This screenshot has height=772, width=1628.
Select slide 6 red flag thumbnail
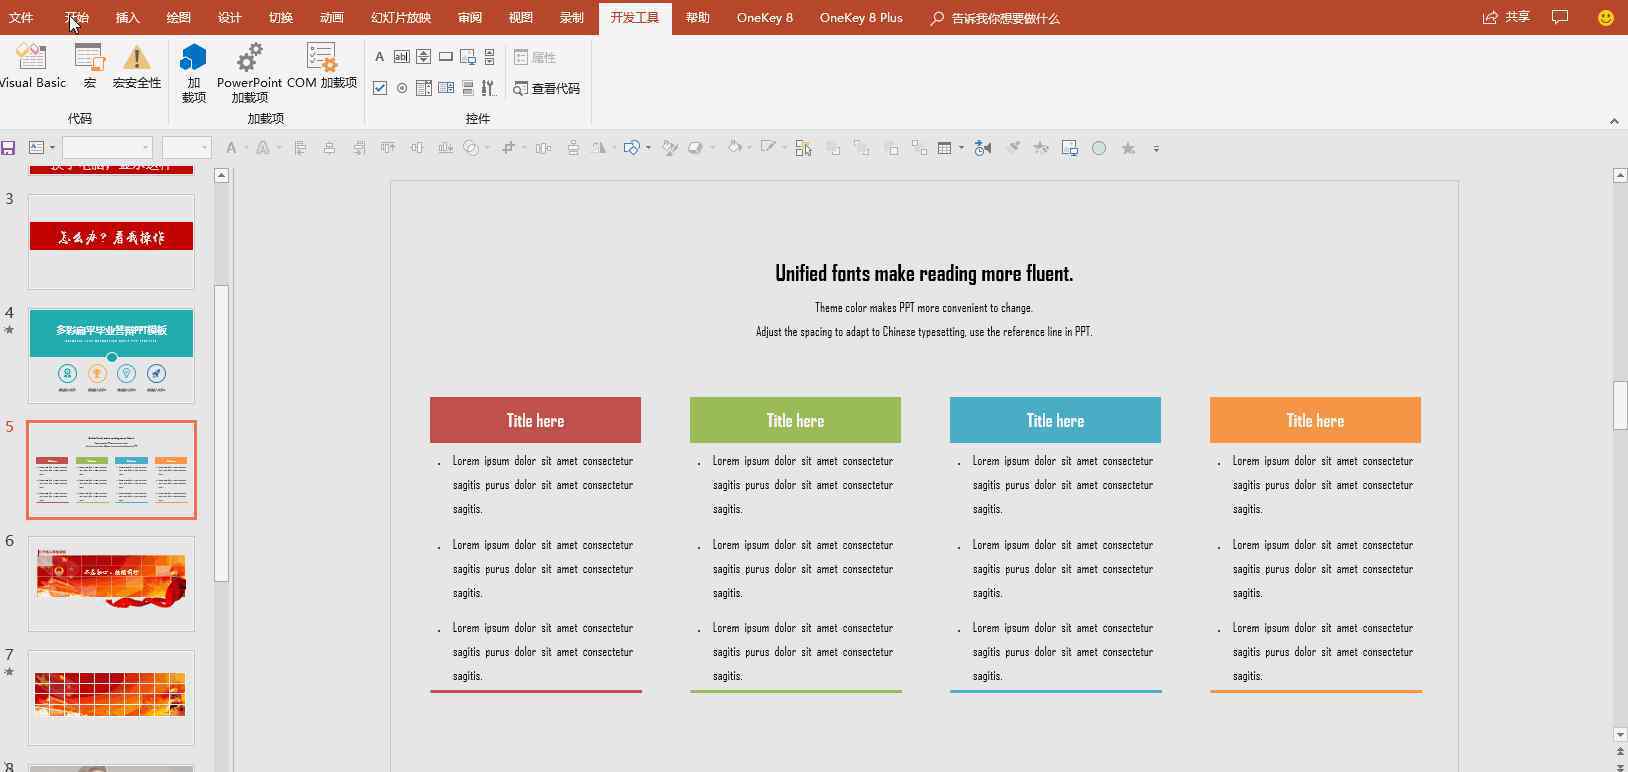[111, 584]
